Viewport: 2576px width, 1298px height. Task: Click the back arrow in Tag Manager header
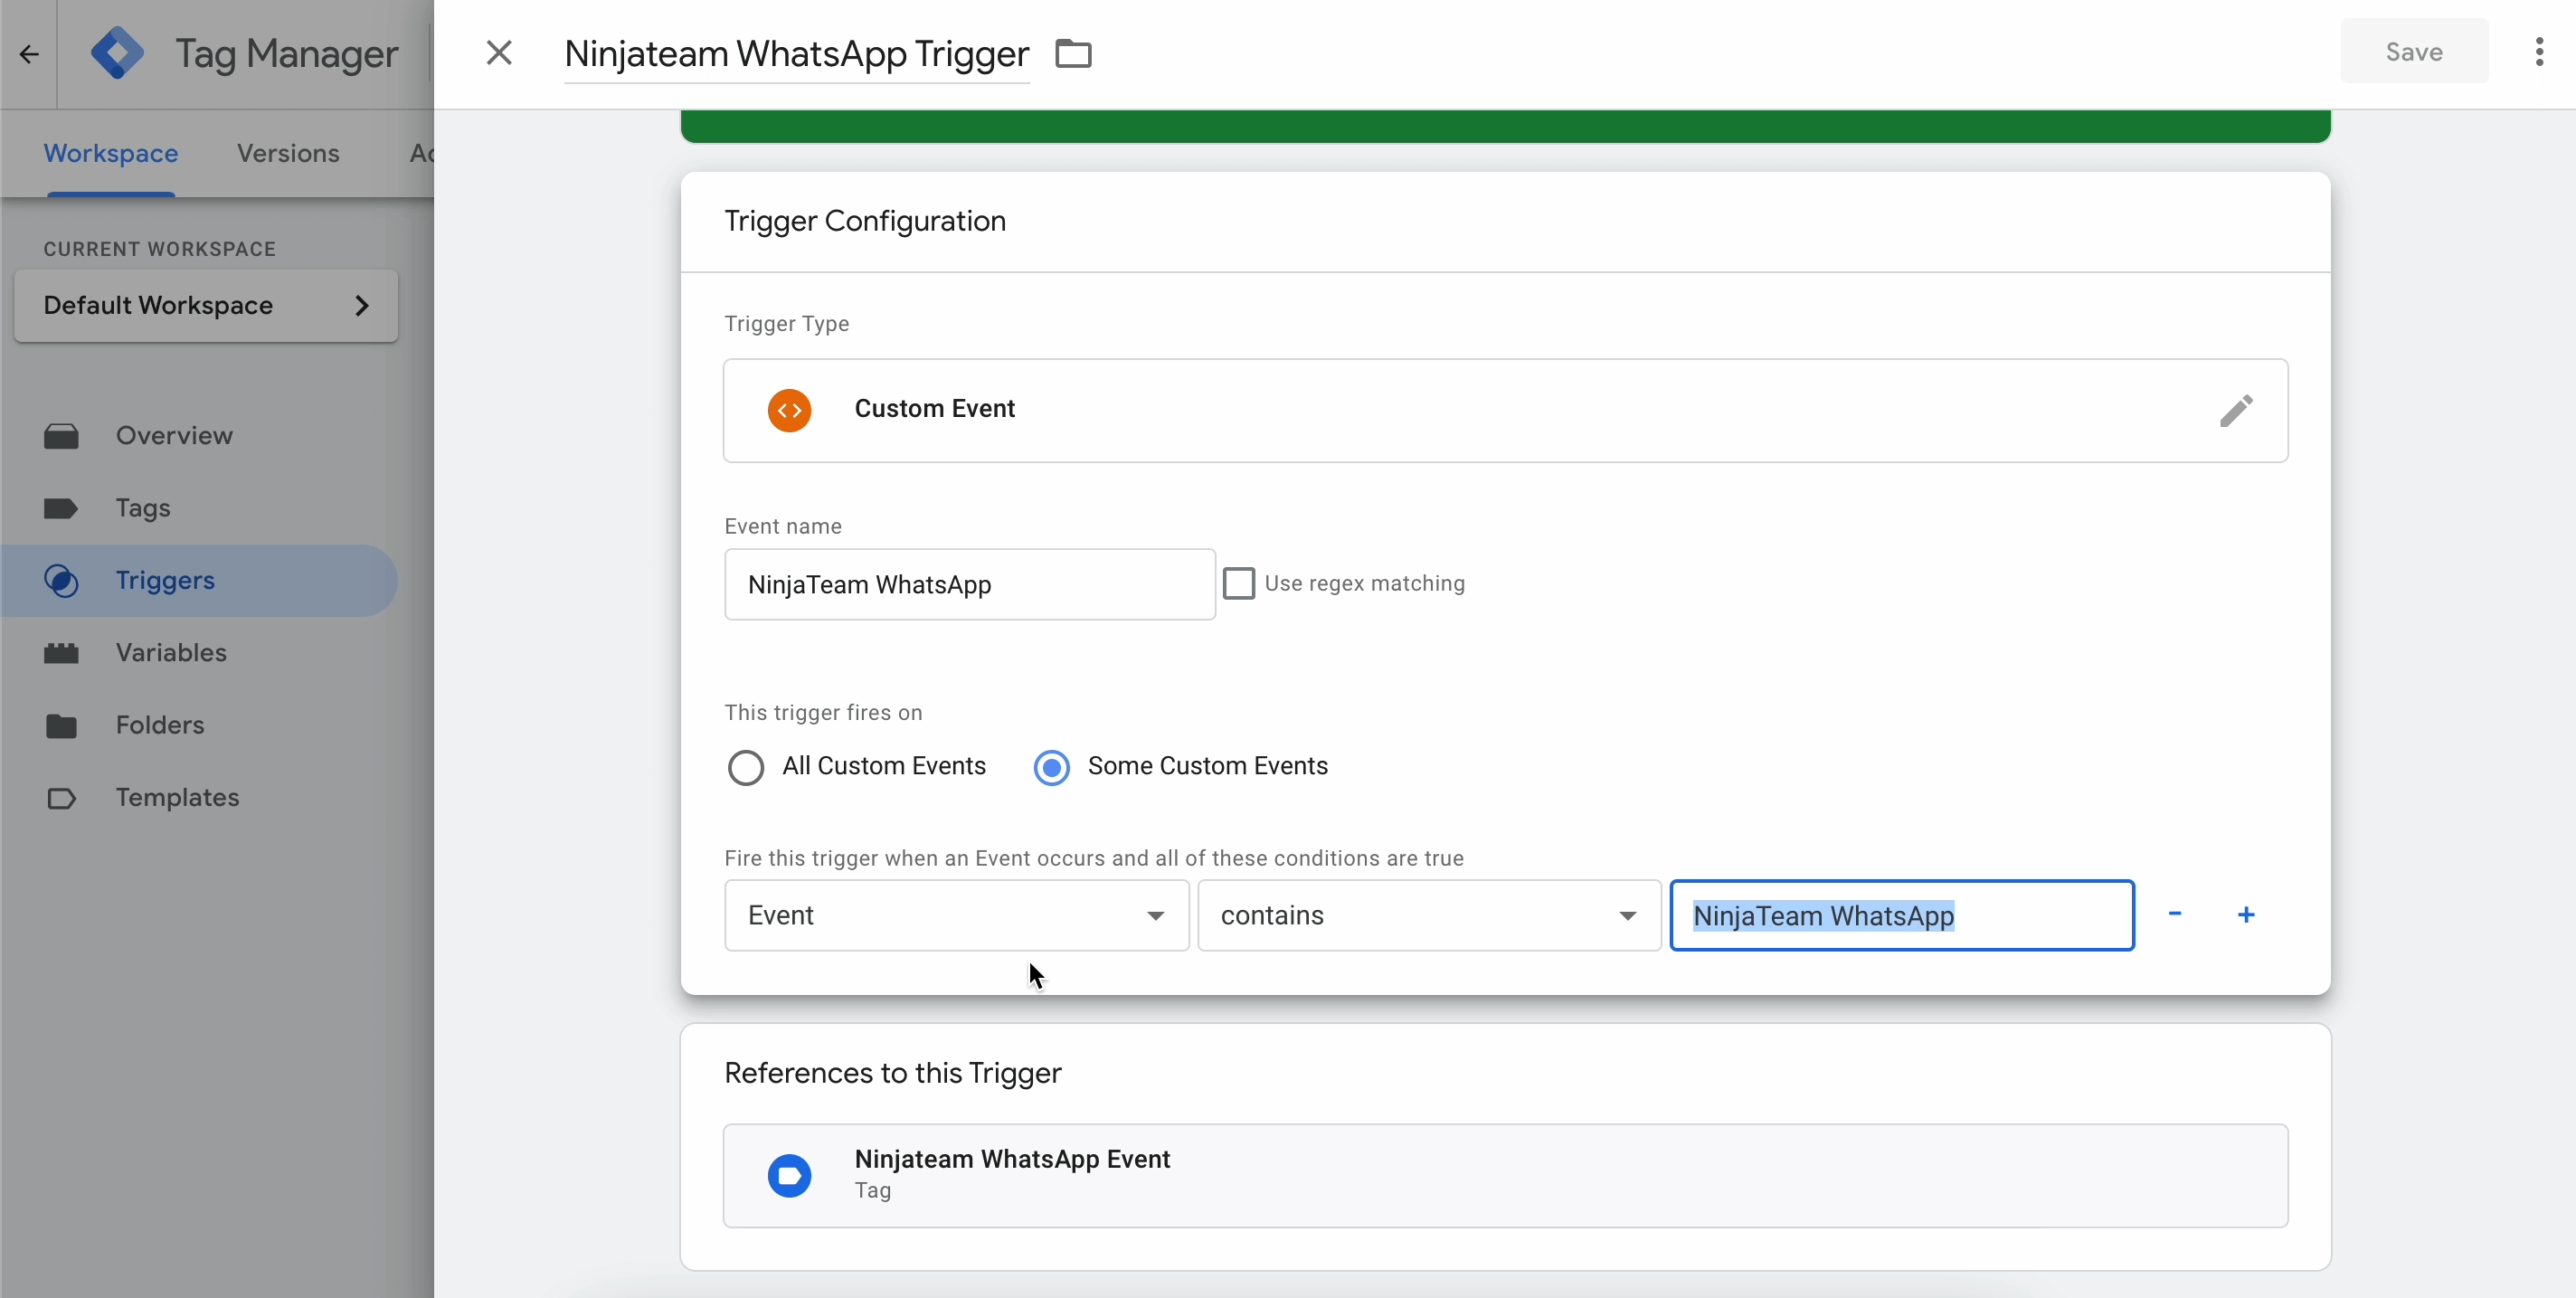[x=29, y=54]
